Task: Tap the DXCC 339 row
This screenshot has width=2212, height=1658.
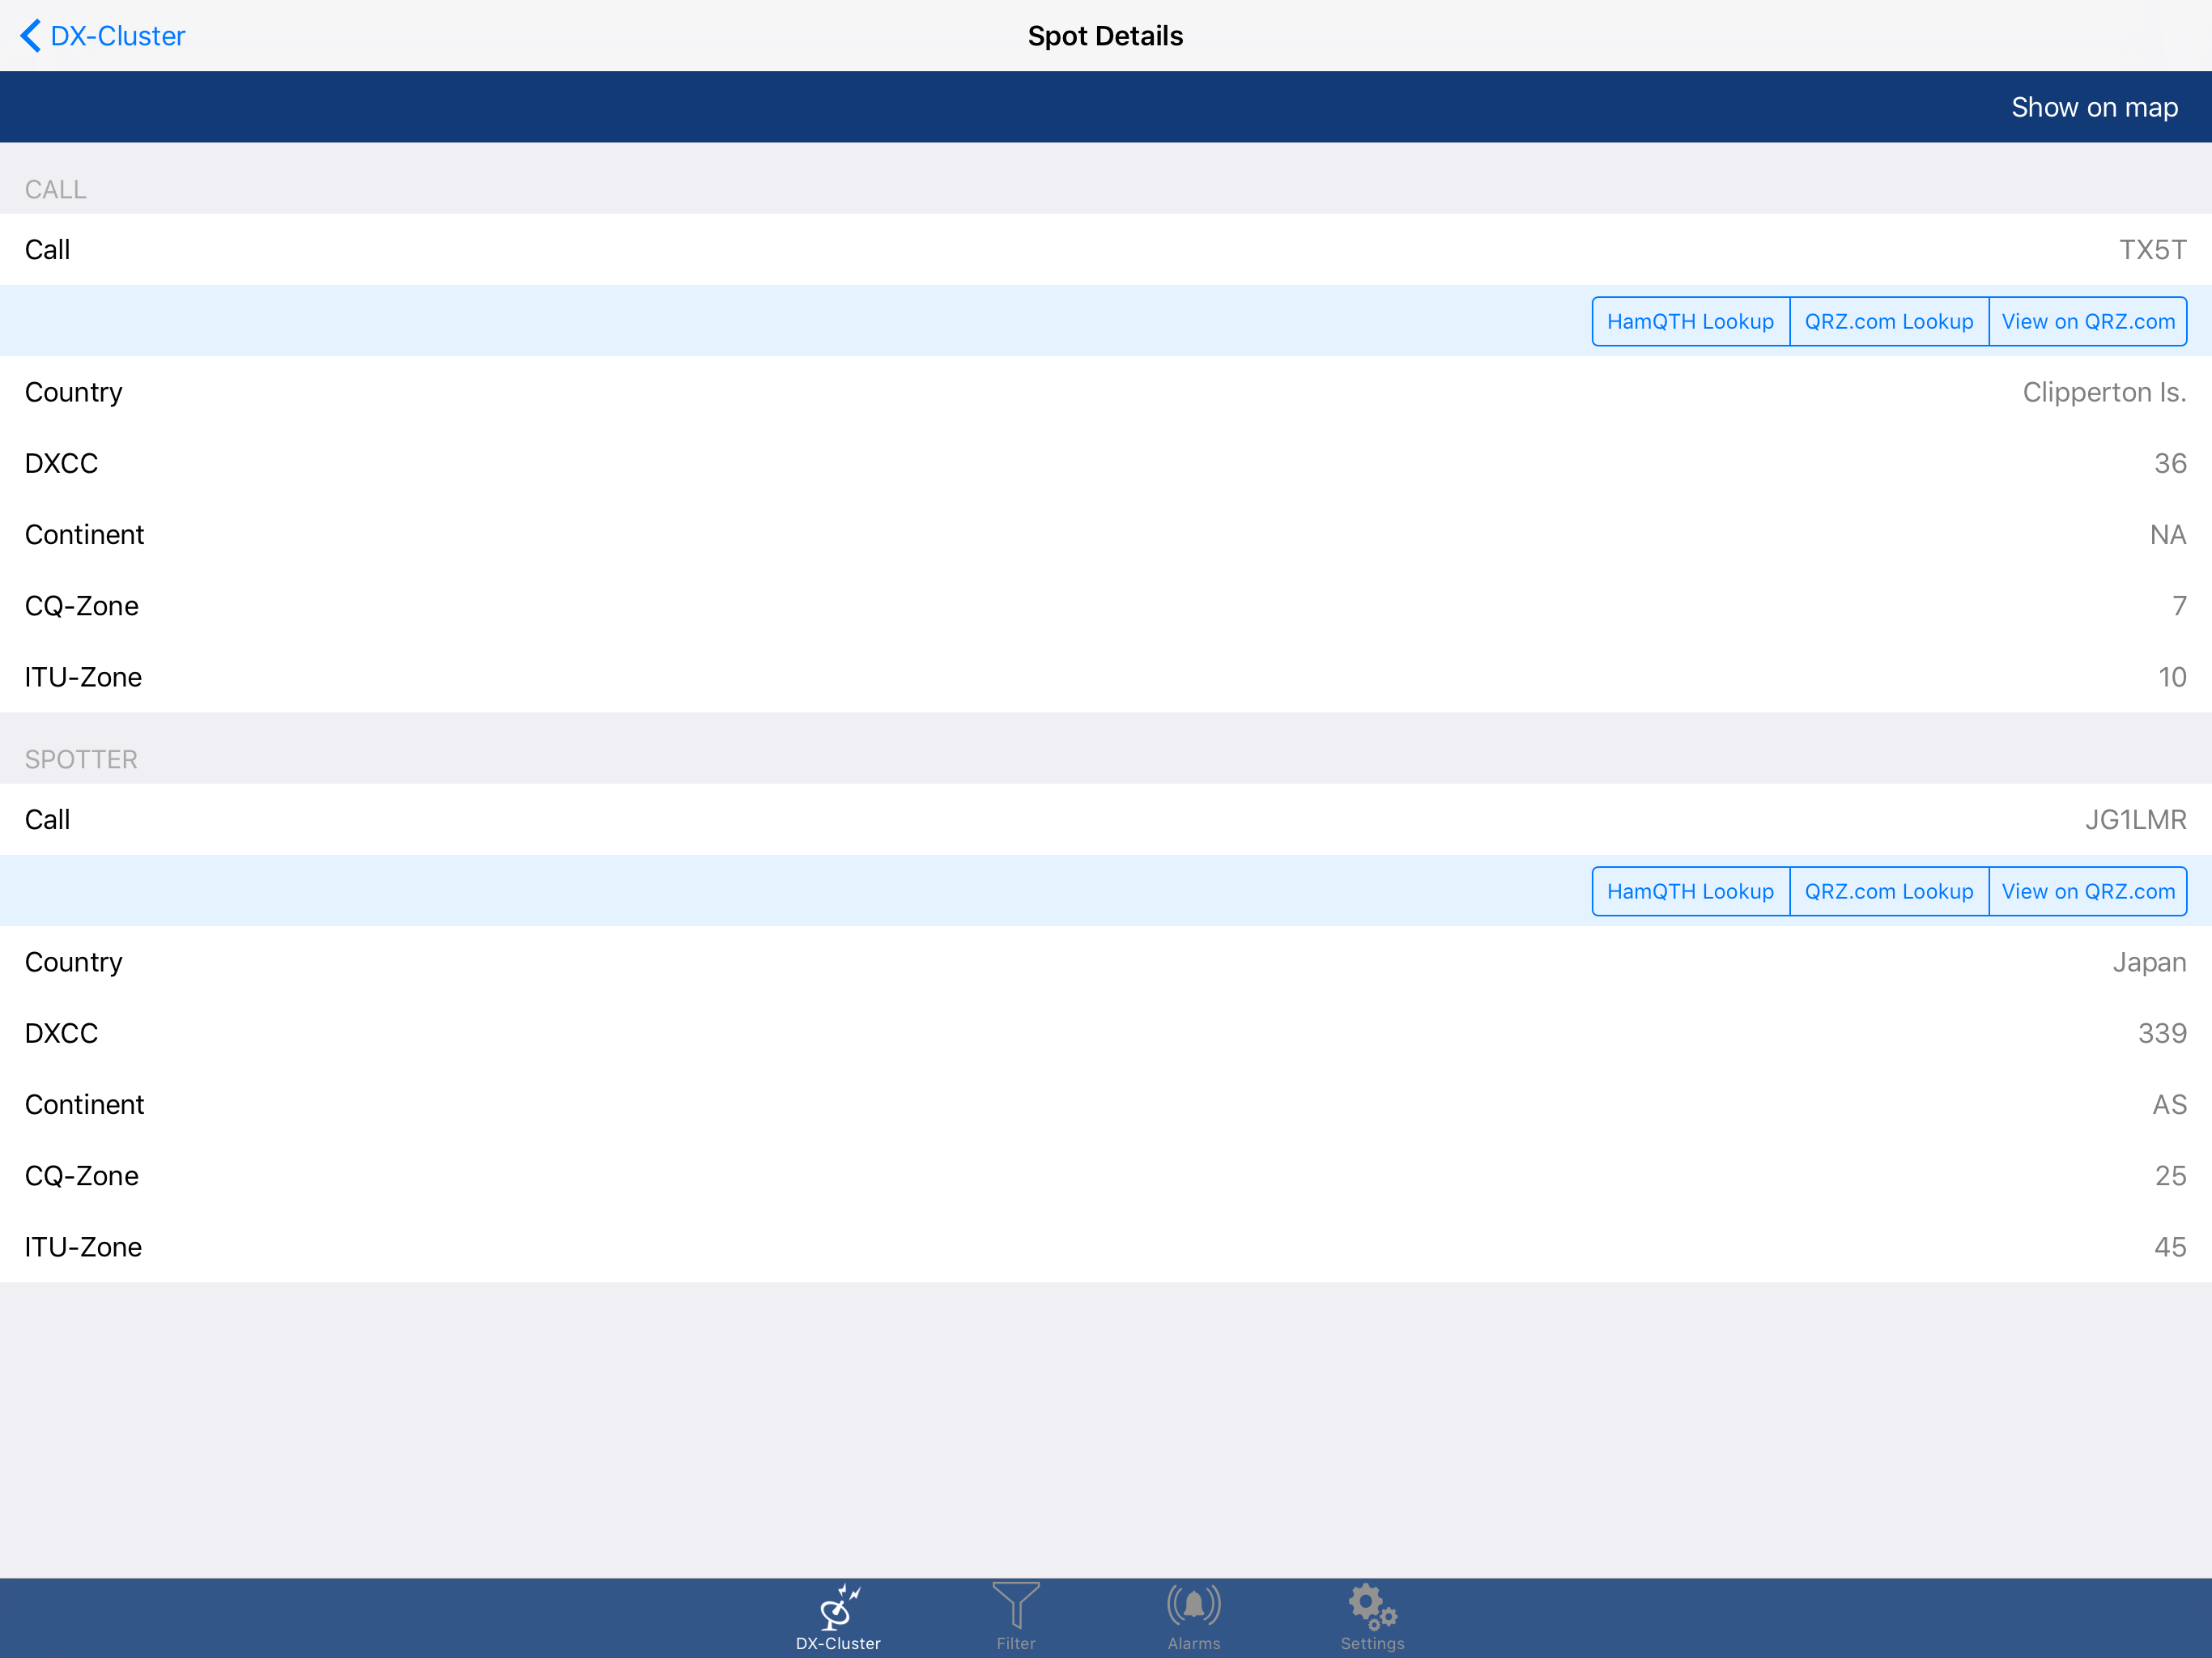Action: pyautogui.click(x=1106, y=1033)
